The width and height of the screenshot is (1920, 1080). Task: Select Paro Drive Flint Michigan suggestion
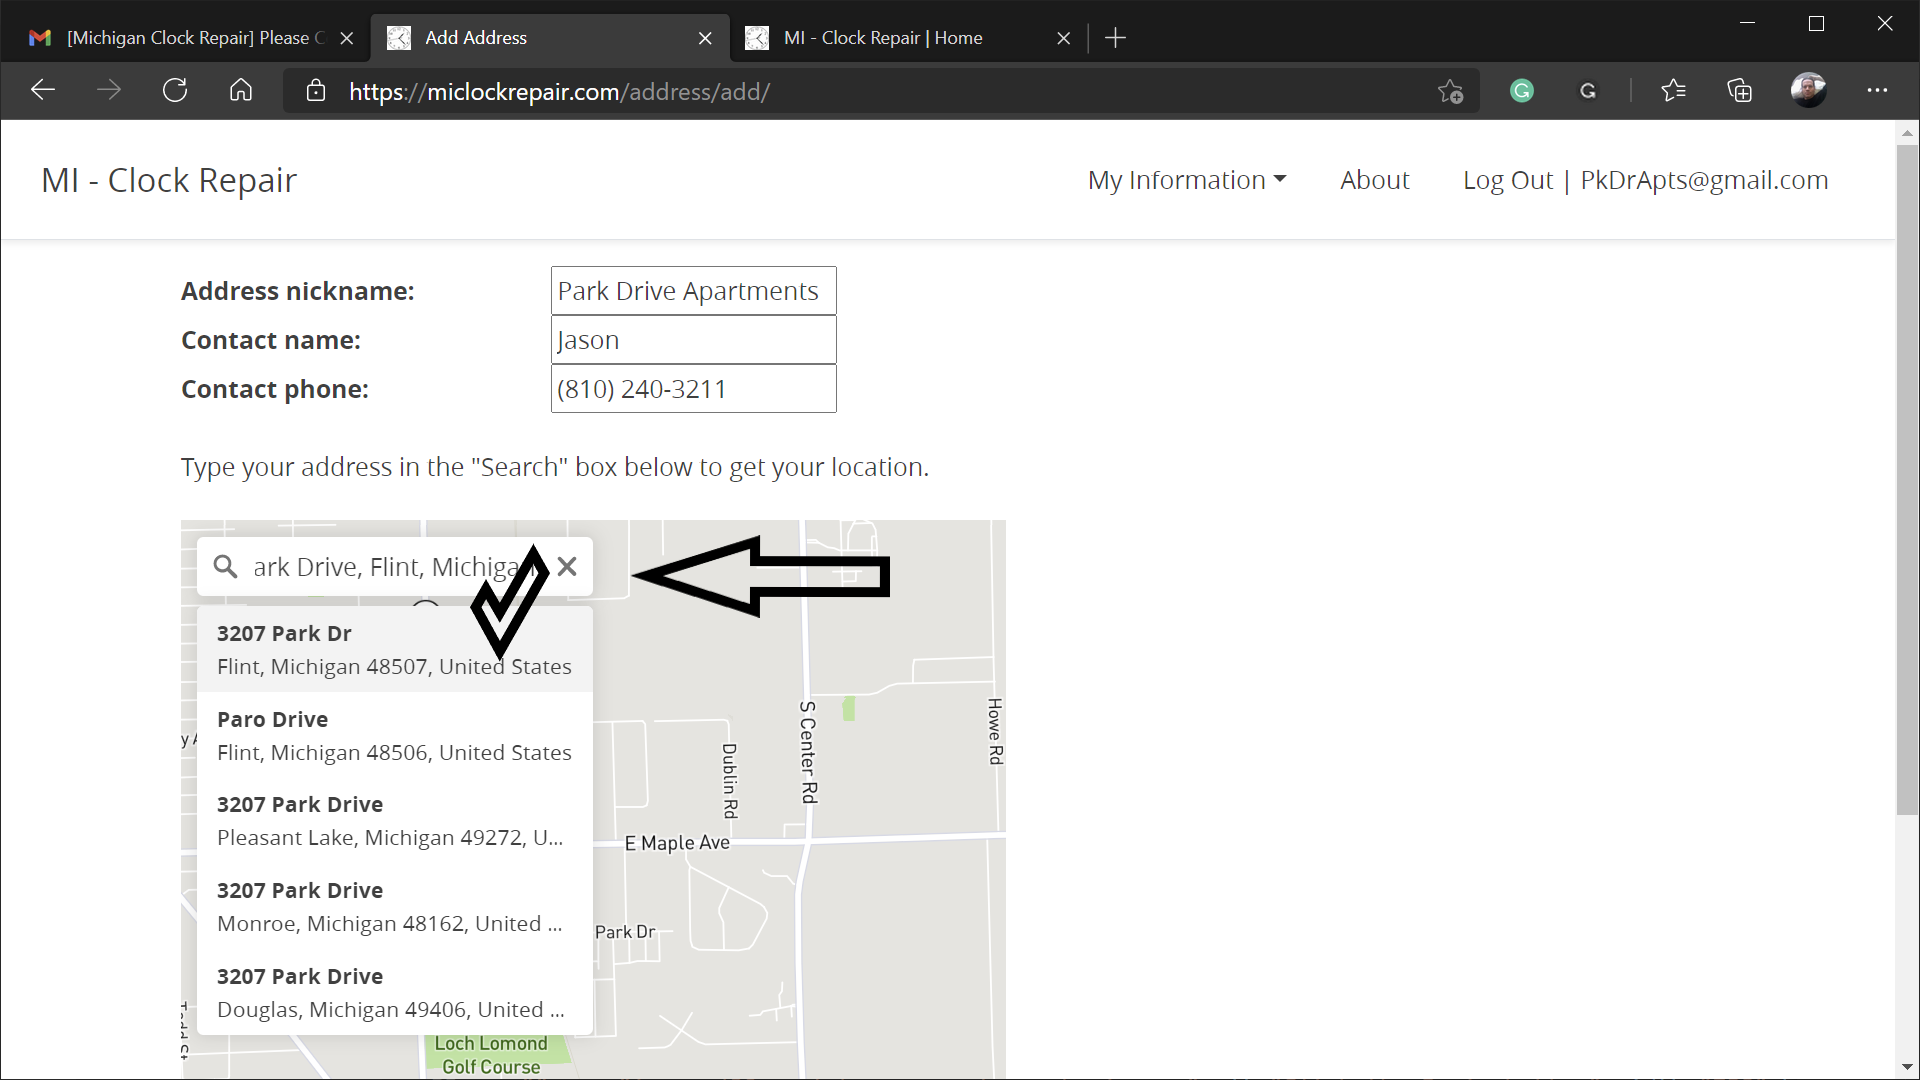[396, 735]
